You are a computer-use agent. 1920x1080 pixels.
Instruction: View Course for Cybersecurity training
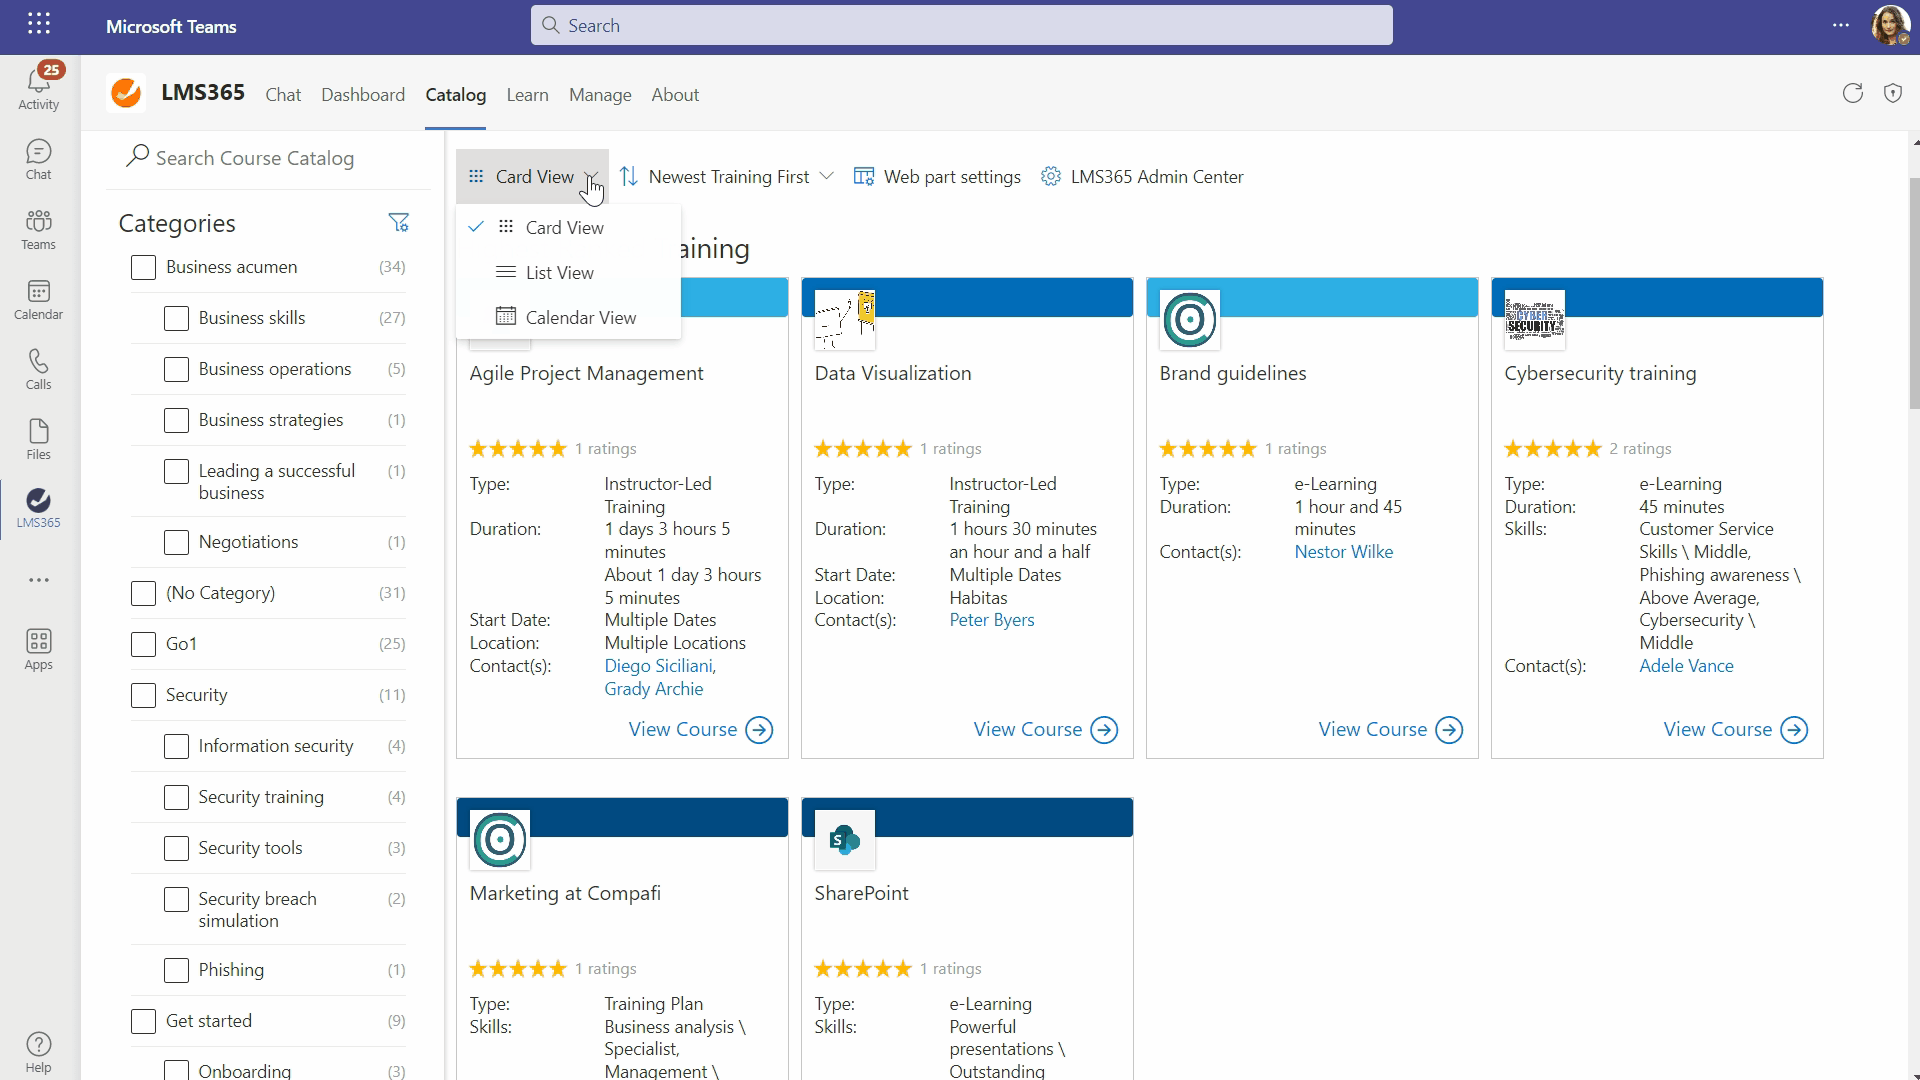pos(1736,730)
